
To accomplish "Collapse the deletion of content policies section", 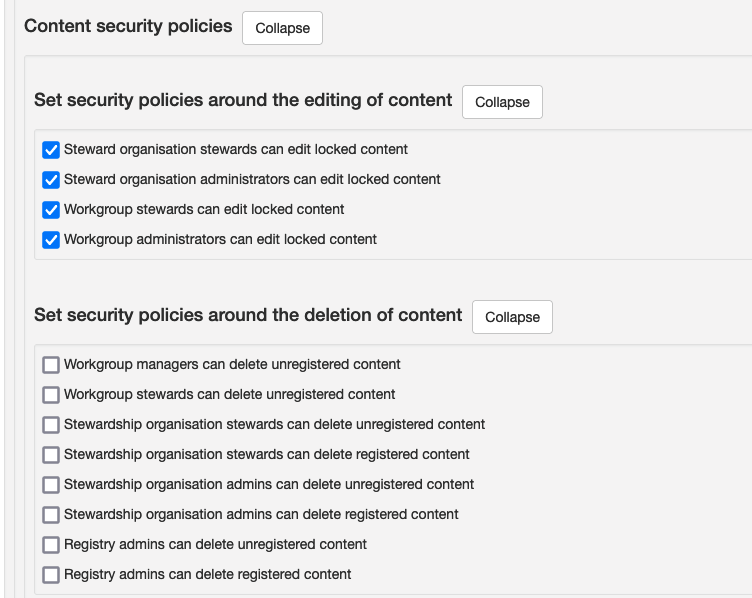I will tap(512, 317).
